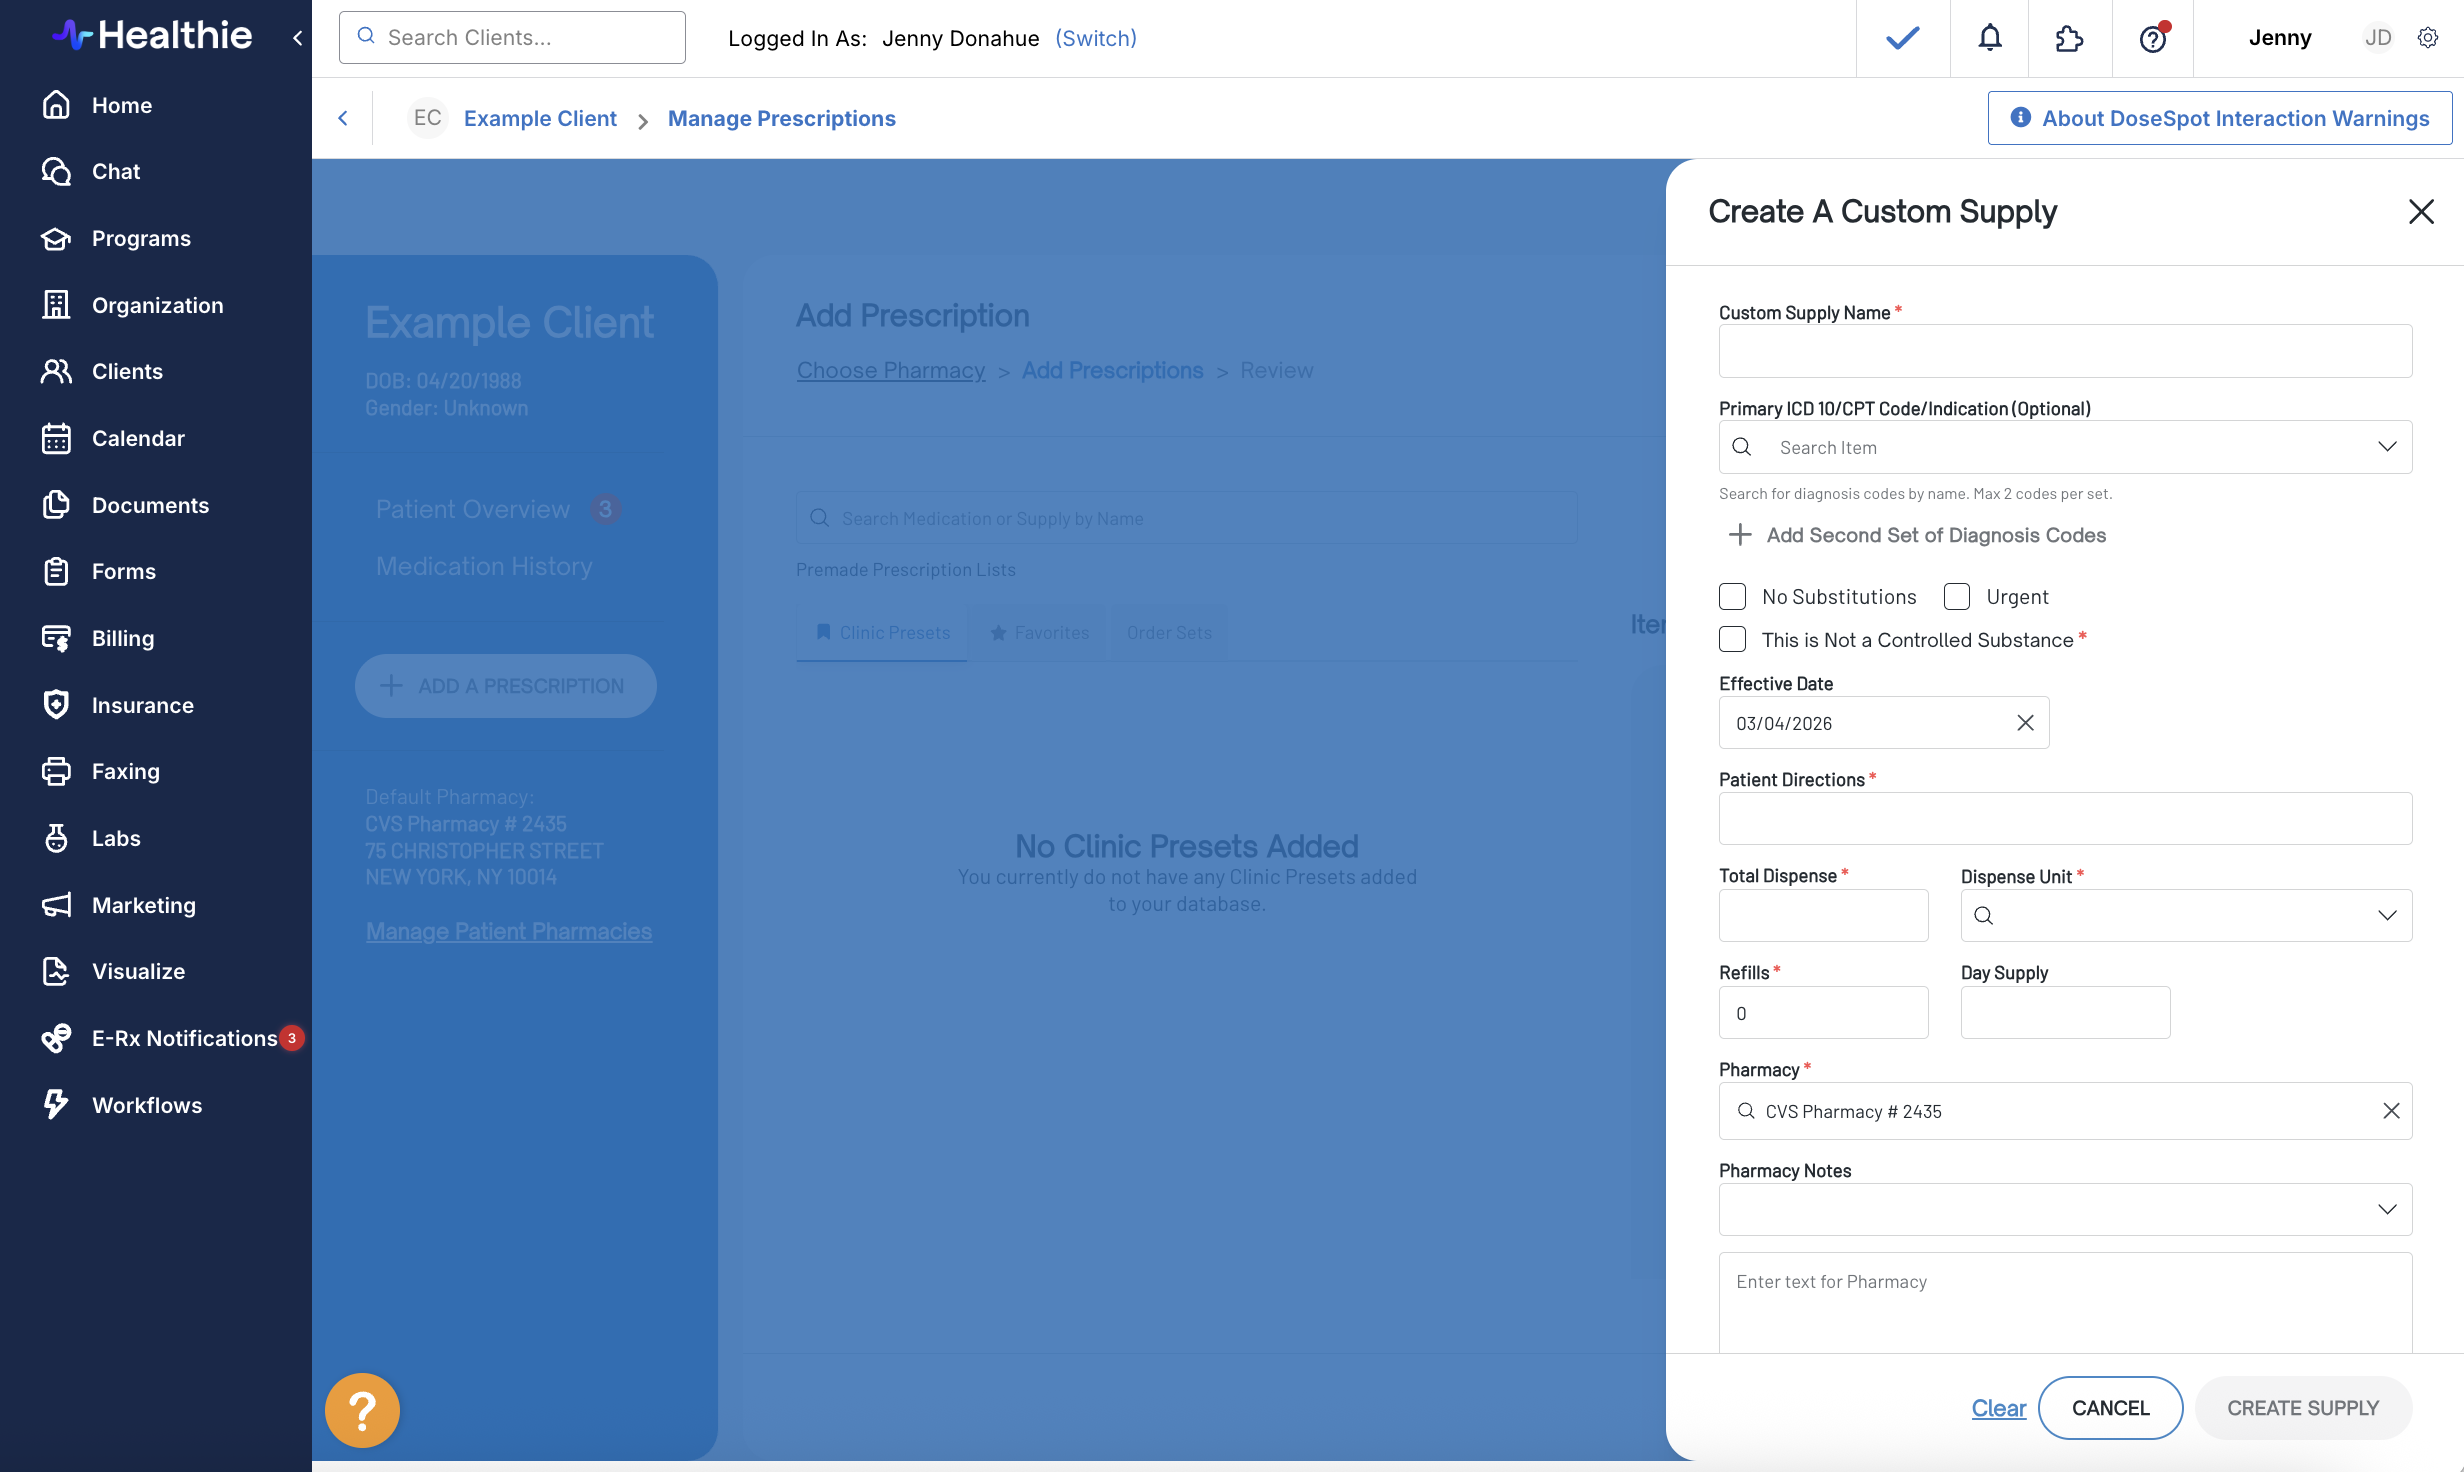Expand the Primary ICD 10 code search dropdown
The width and height of the screenshot is (2464, 1472).
click(x=2387, y=446)
